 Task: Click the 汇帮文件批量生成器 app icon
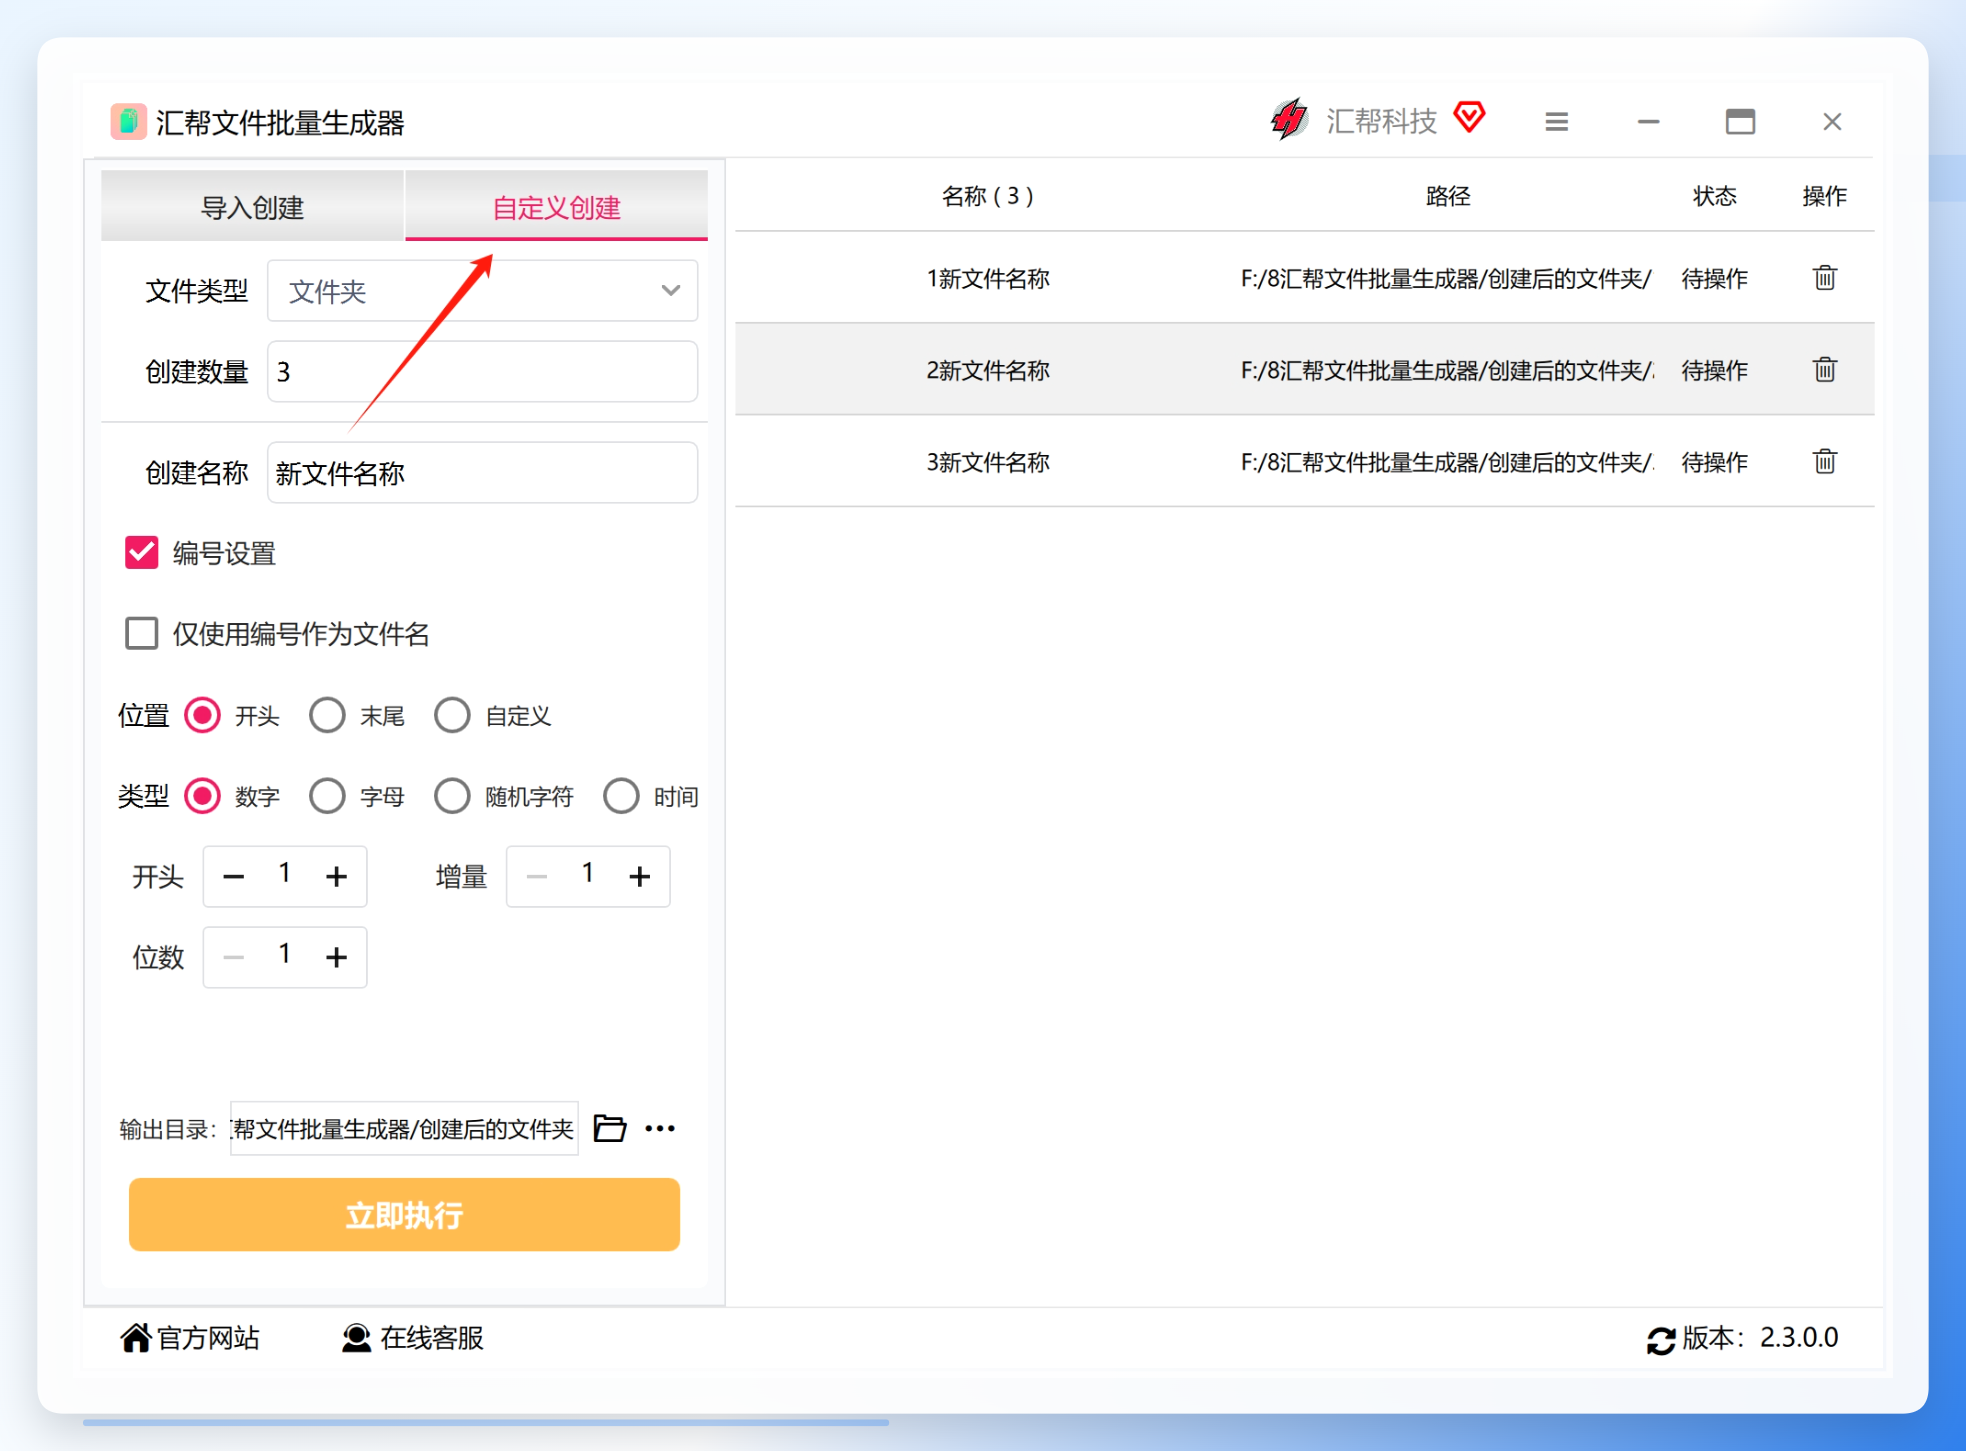[x=128, y=122]
